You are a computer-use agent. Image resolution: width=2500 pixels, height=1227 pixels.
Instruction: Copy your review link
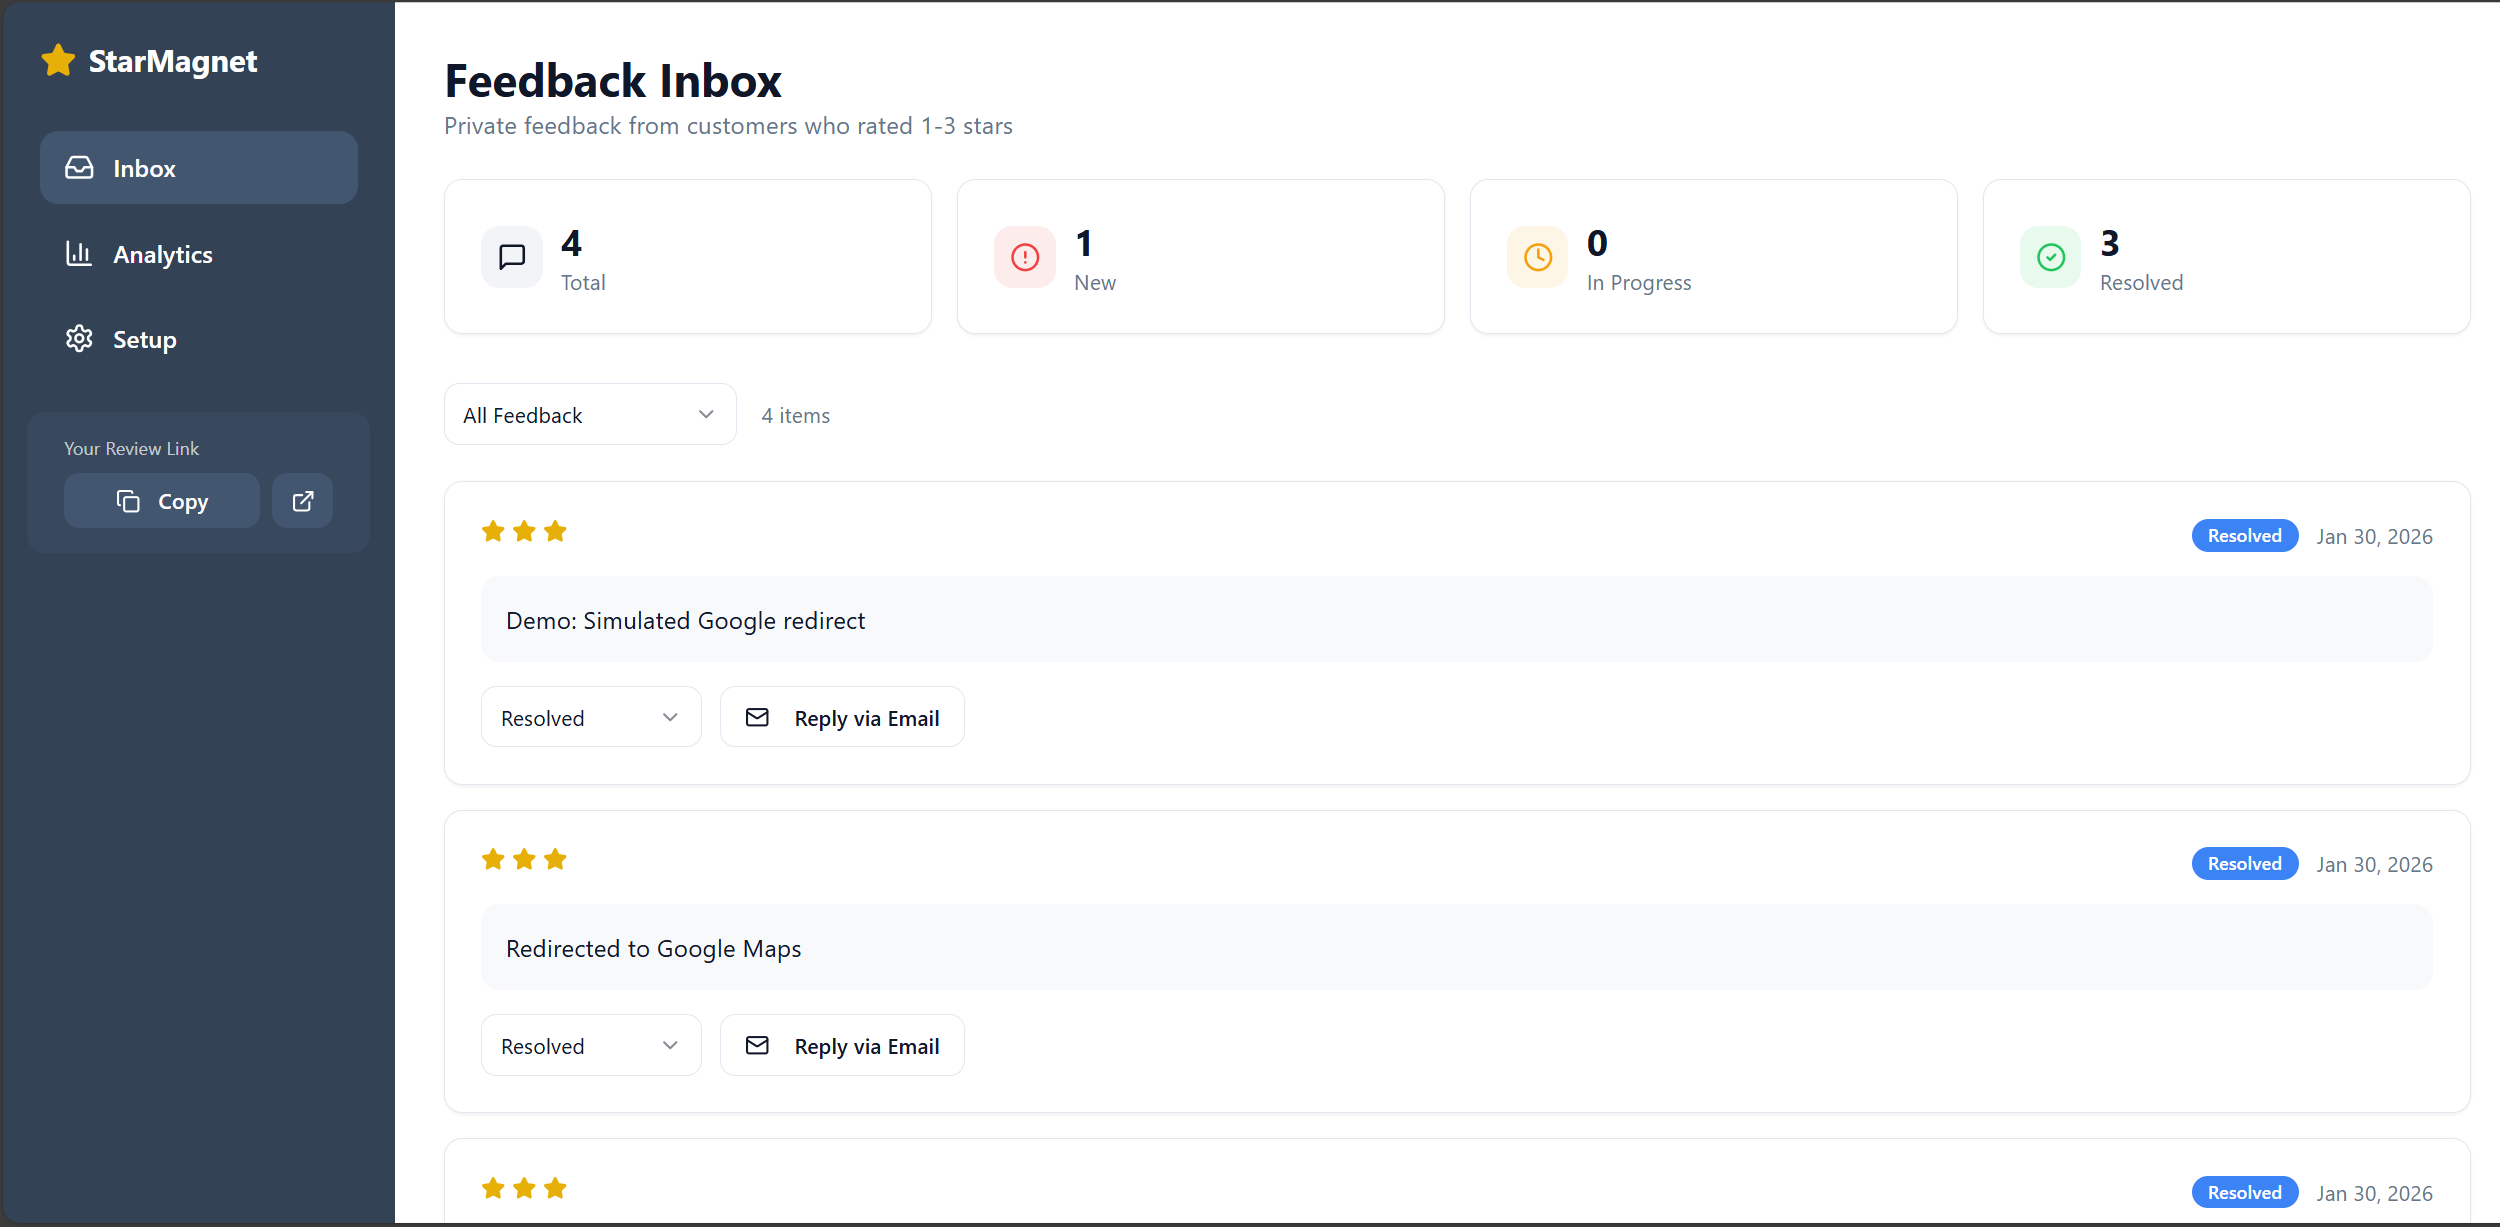tap(162, 501)
